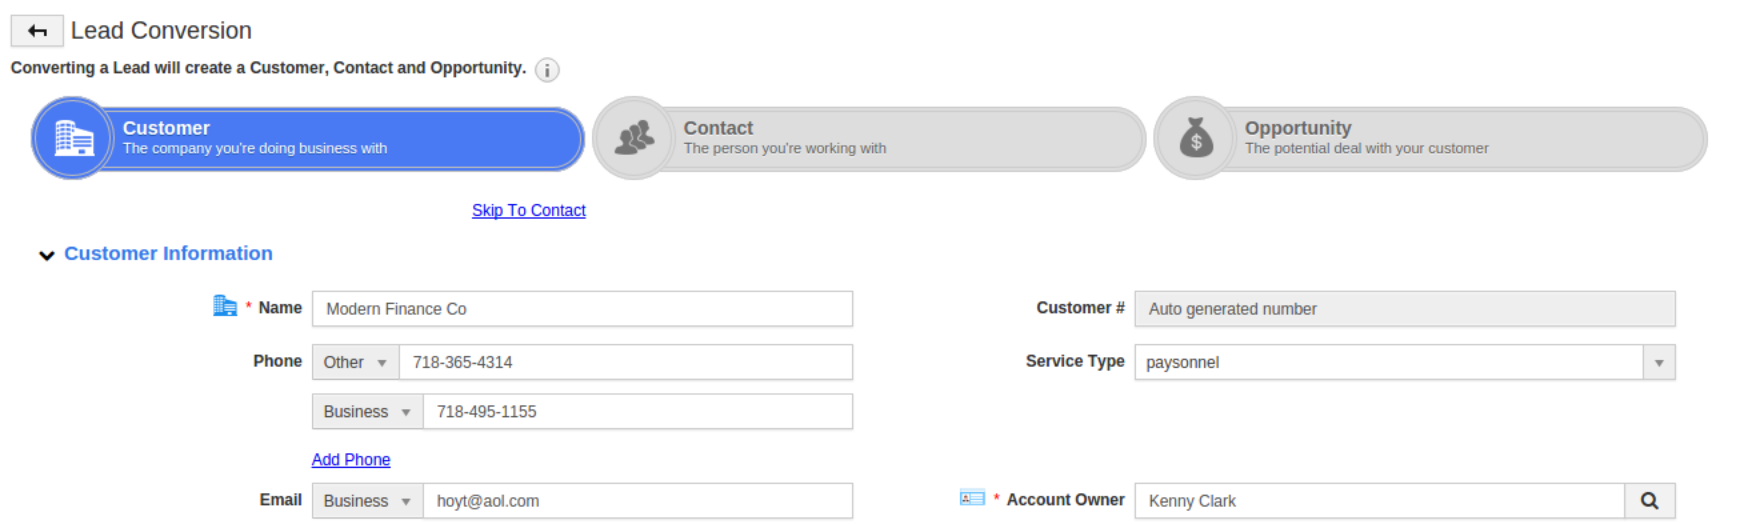Click the customer Name input field
Viewport: 1749px width, 524px height.
pos(582,309)
